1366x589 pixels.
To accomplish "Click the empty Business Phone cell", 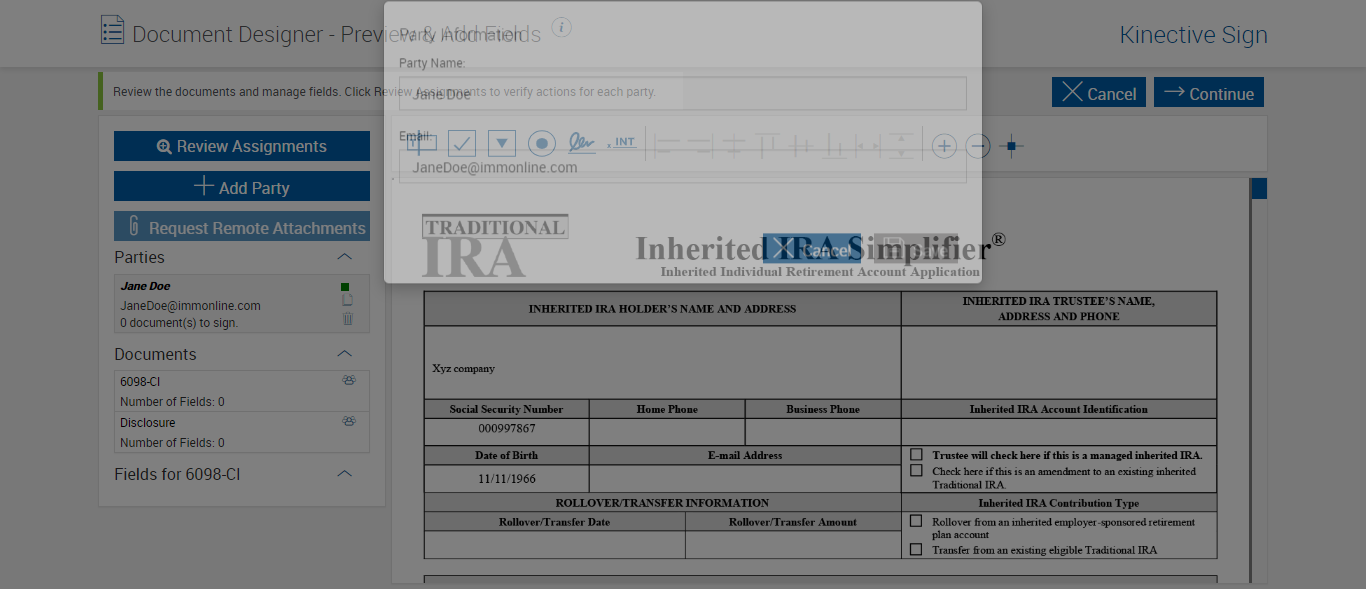I will [x=823, y=431].
